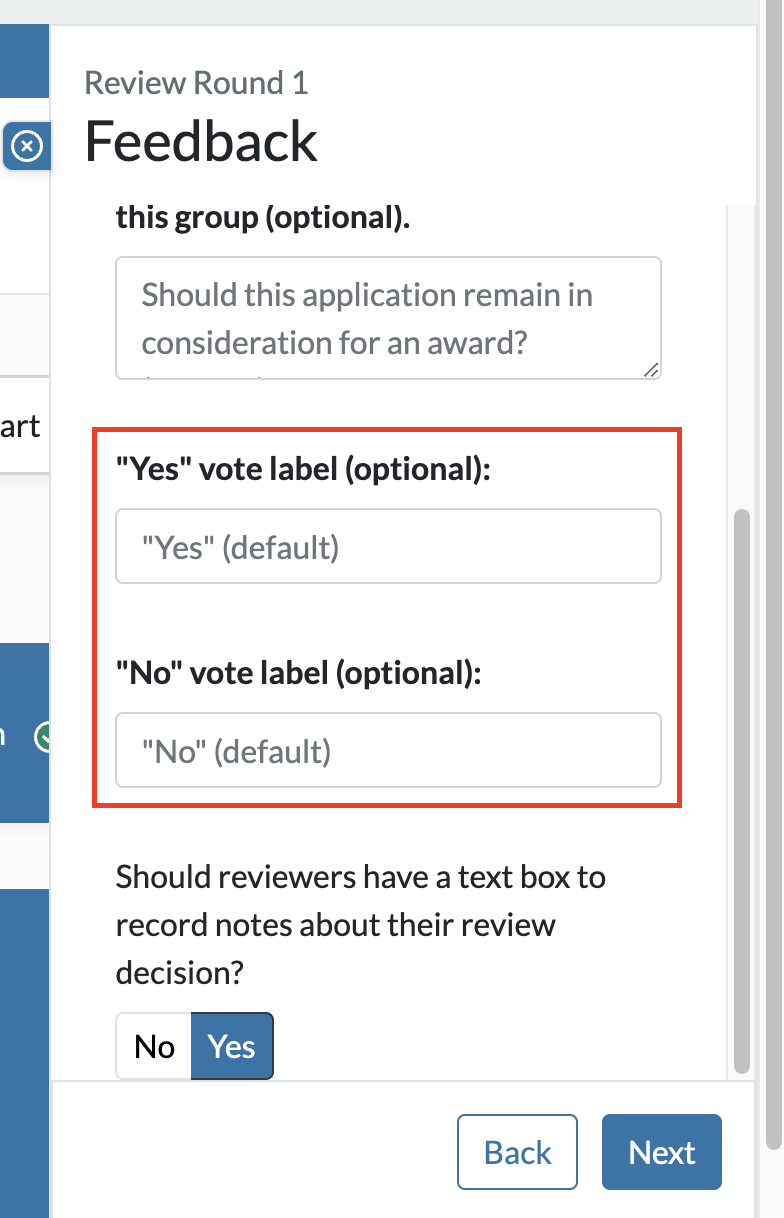The image size is (784, 1218).
Task: Click the circled X icon on left sidebar
Action: tap(27, 146)
